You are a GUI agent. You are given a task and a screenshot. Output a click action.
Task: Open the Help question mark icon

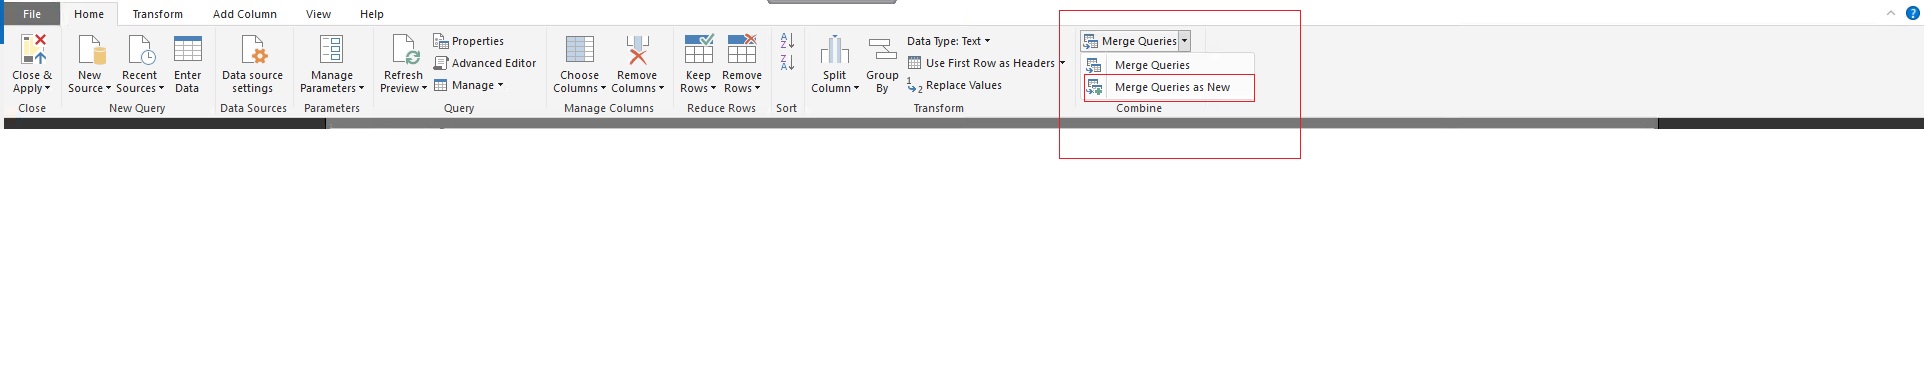click(x=1913, y=13)
